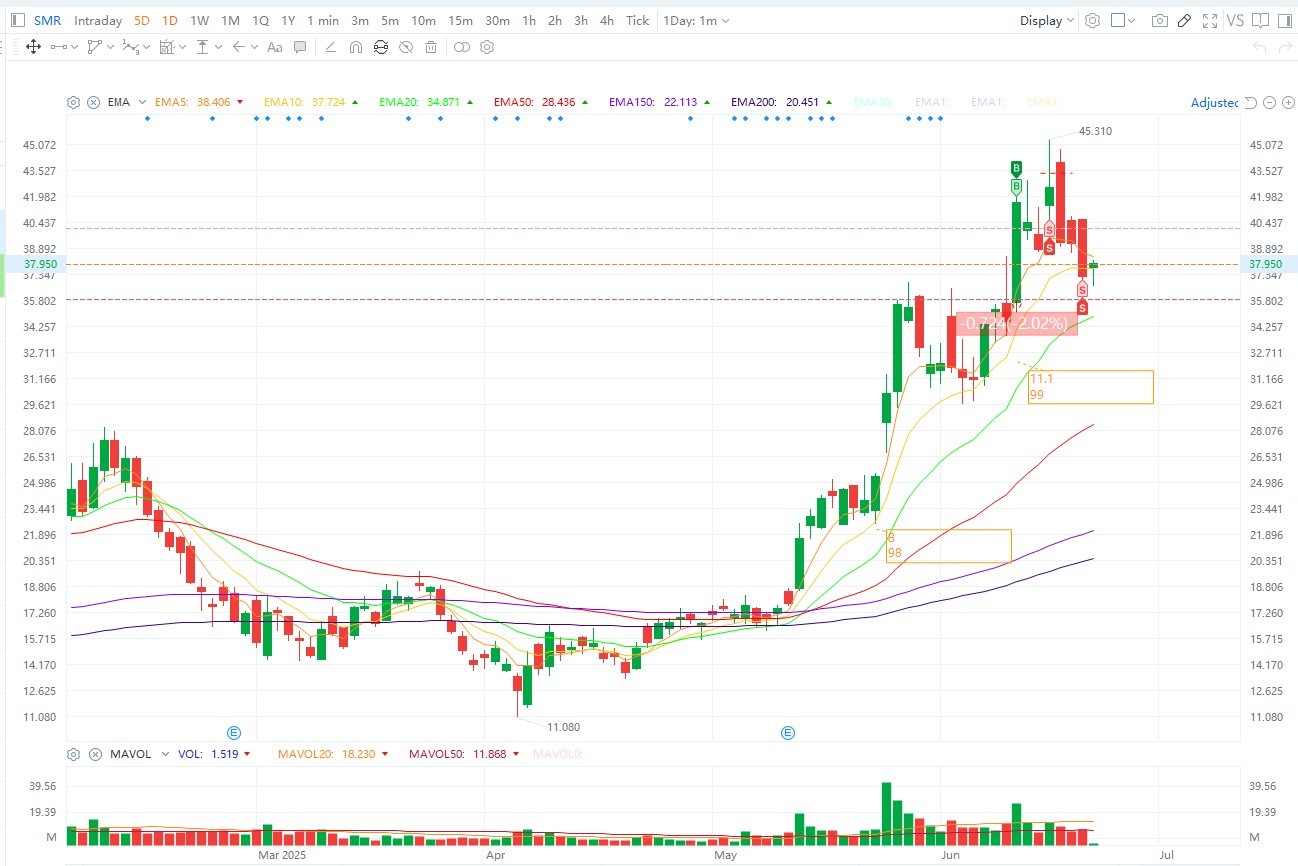
Task: Select the crosshair move cursor tool
Action: (33, 47)
